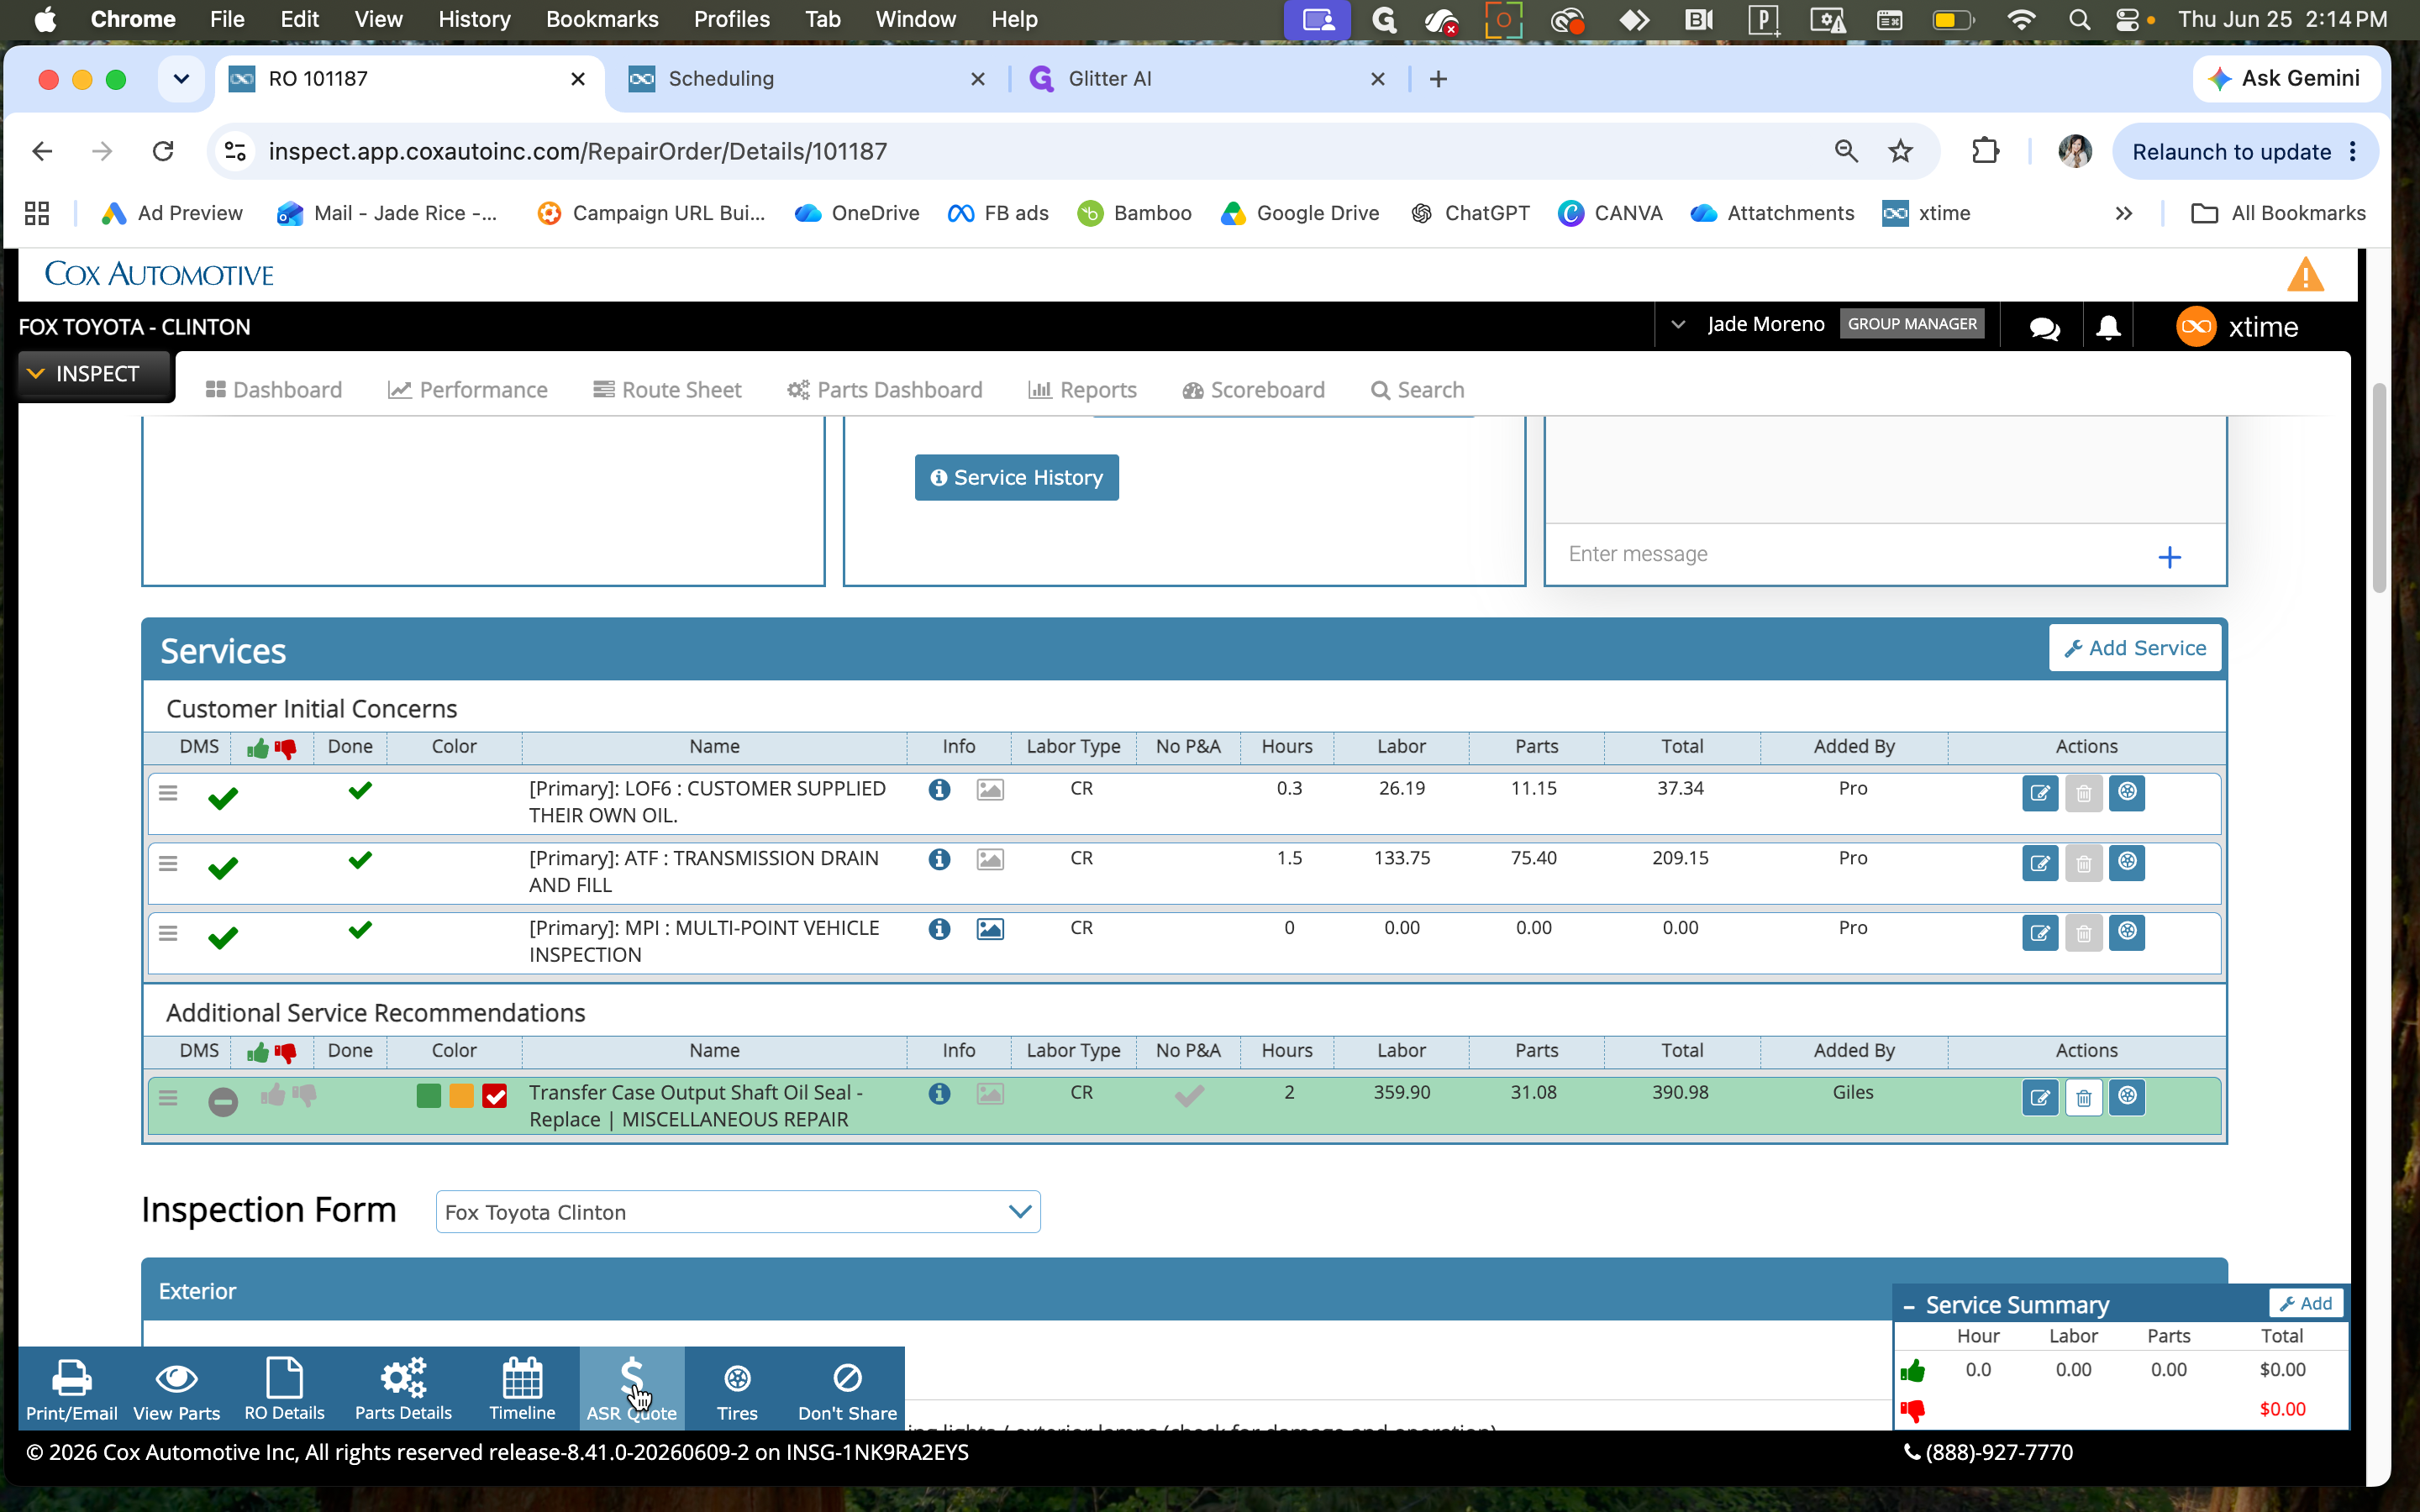Toggle Done check for MPI row
This screenshot has width=2420, height=1512.
tap(360, 930)
